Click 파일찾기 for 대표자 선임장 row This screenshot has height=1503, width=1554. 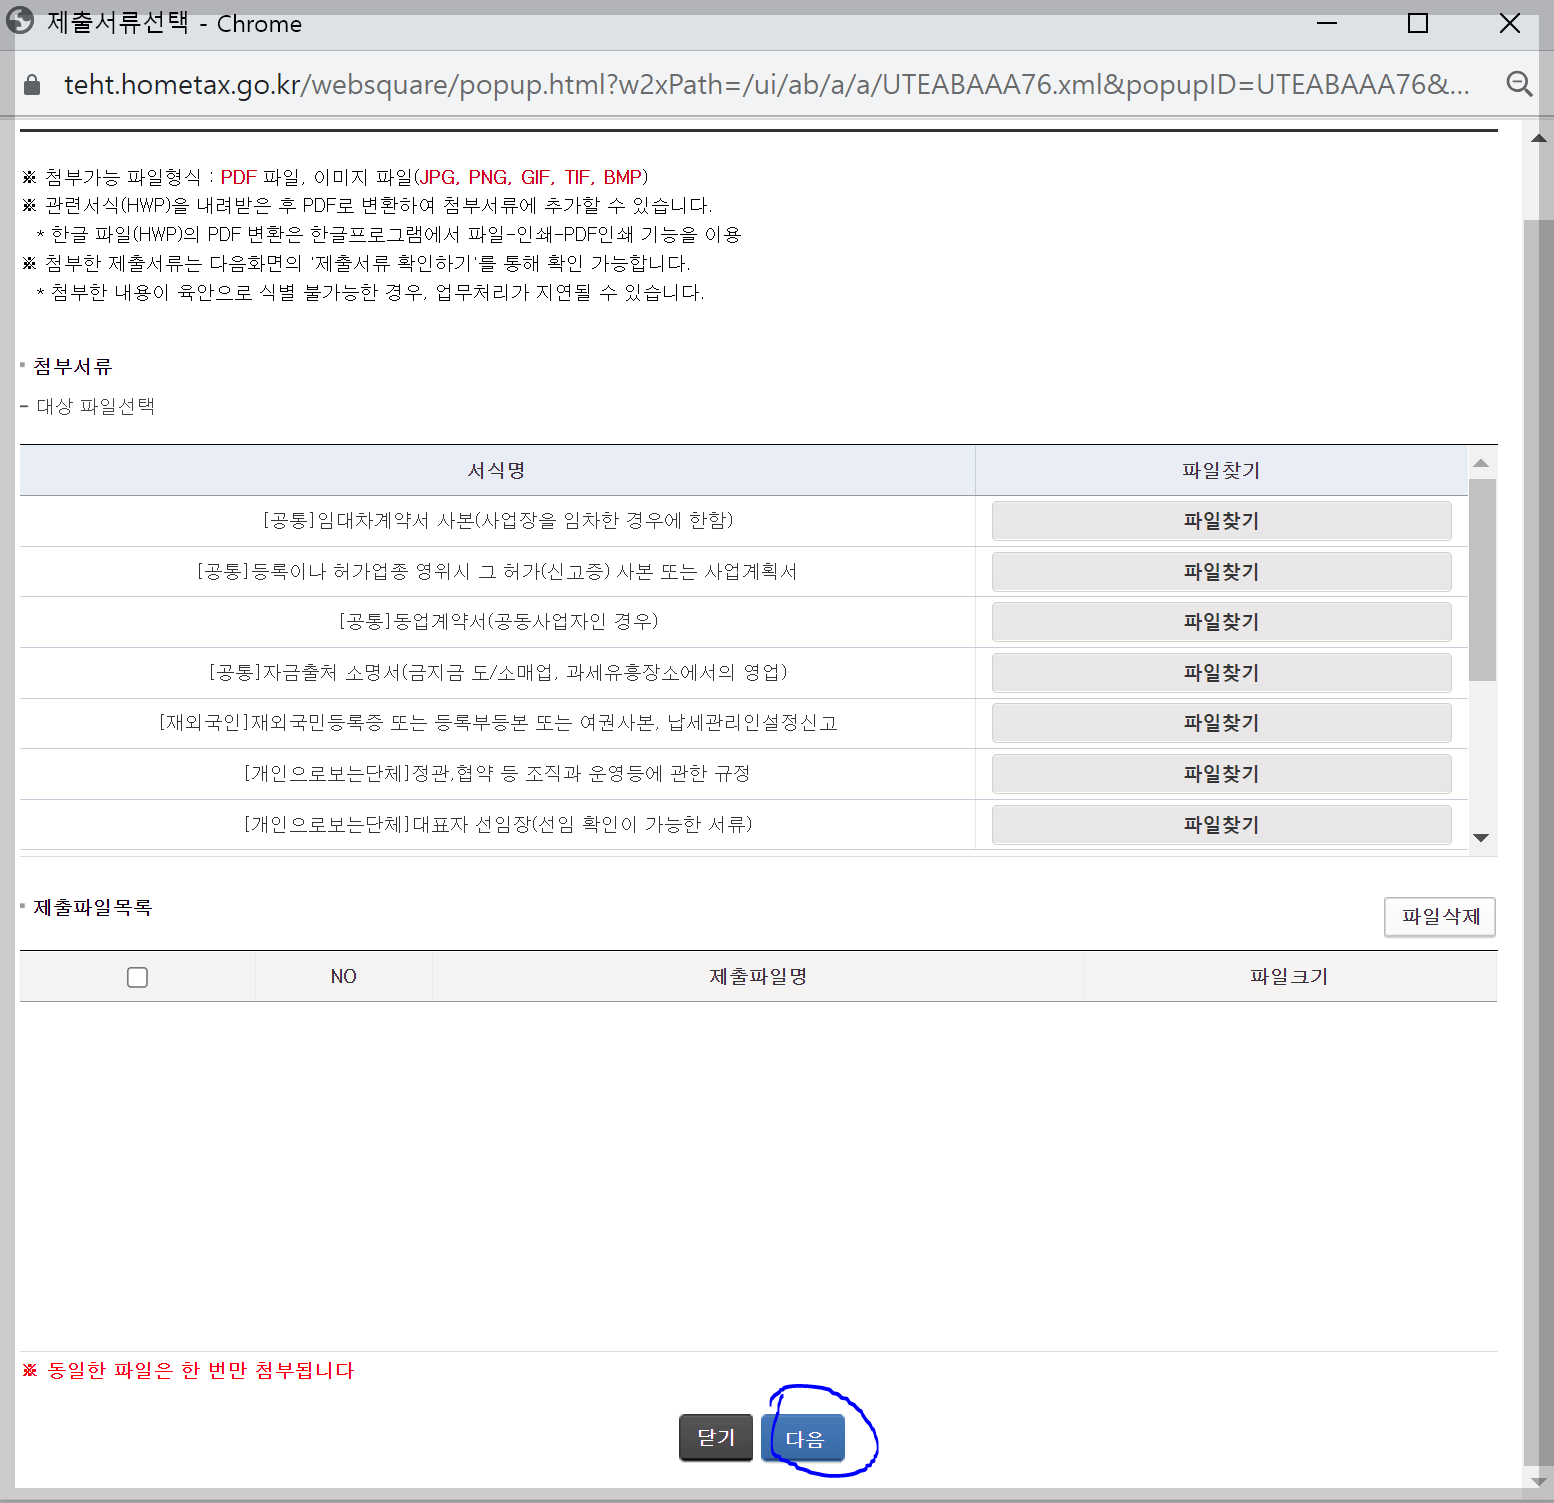click(1220, 824)
